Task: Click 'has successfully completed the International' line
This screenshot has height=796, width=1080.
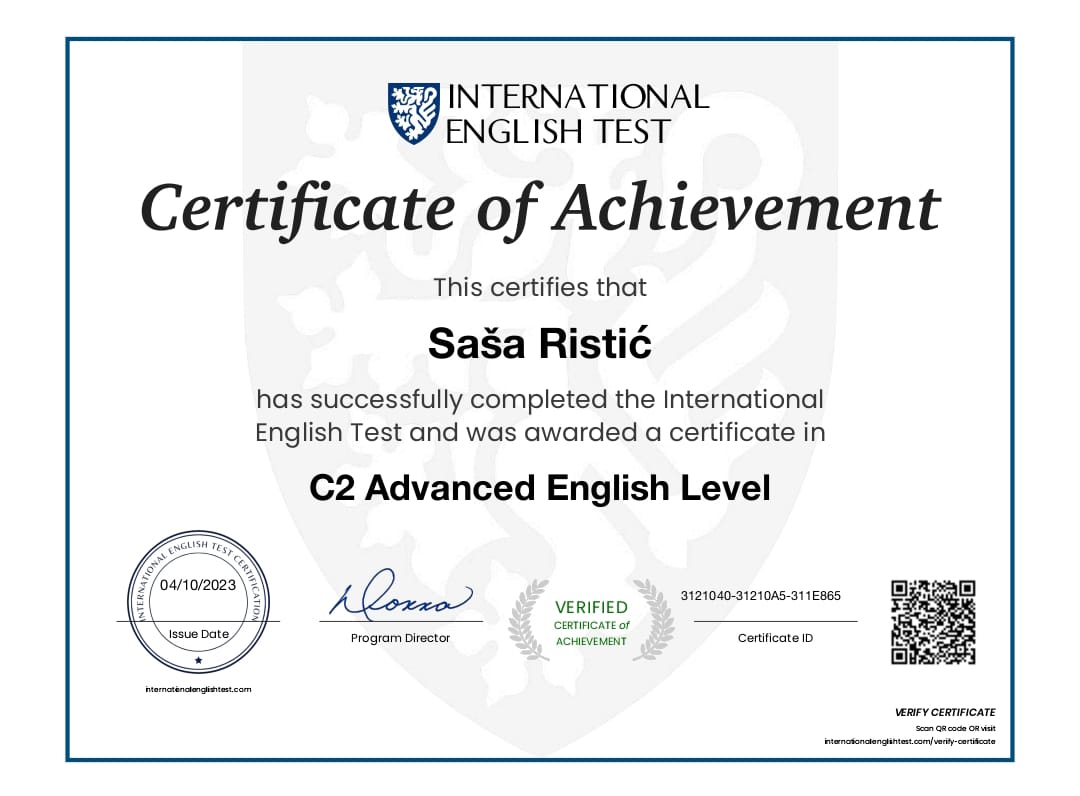Action: tap(540, 399)
